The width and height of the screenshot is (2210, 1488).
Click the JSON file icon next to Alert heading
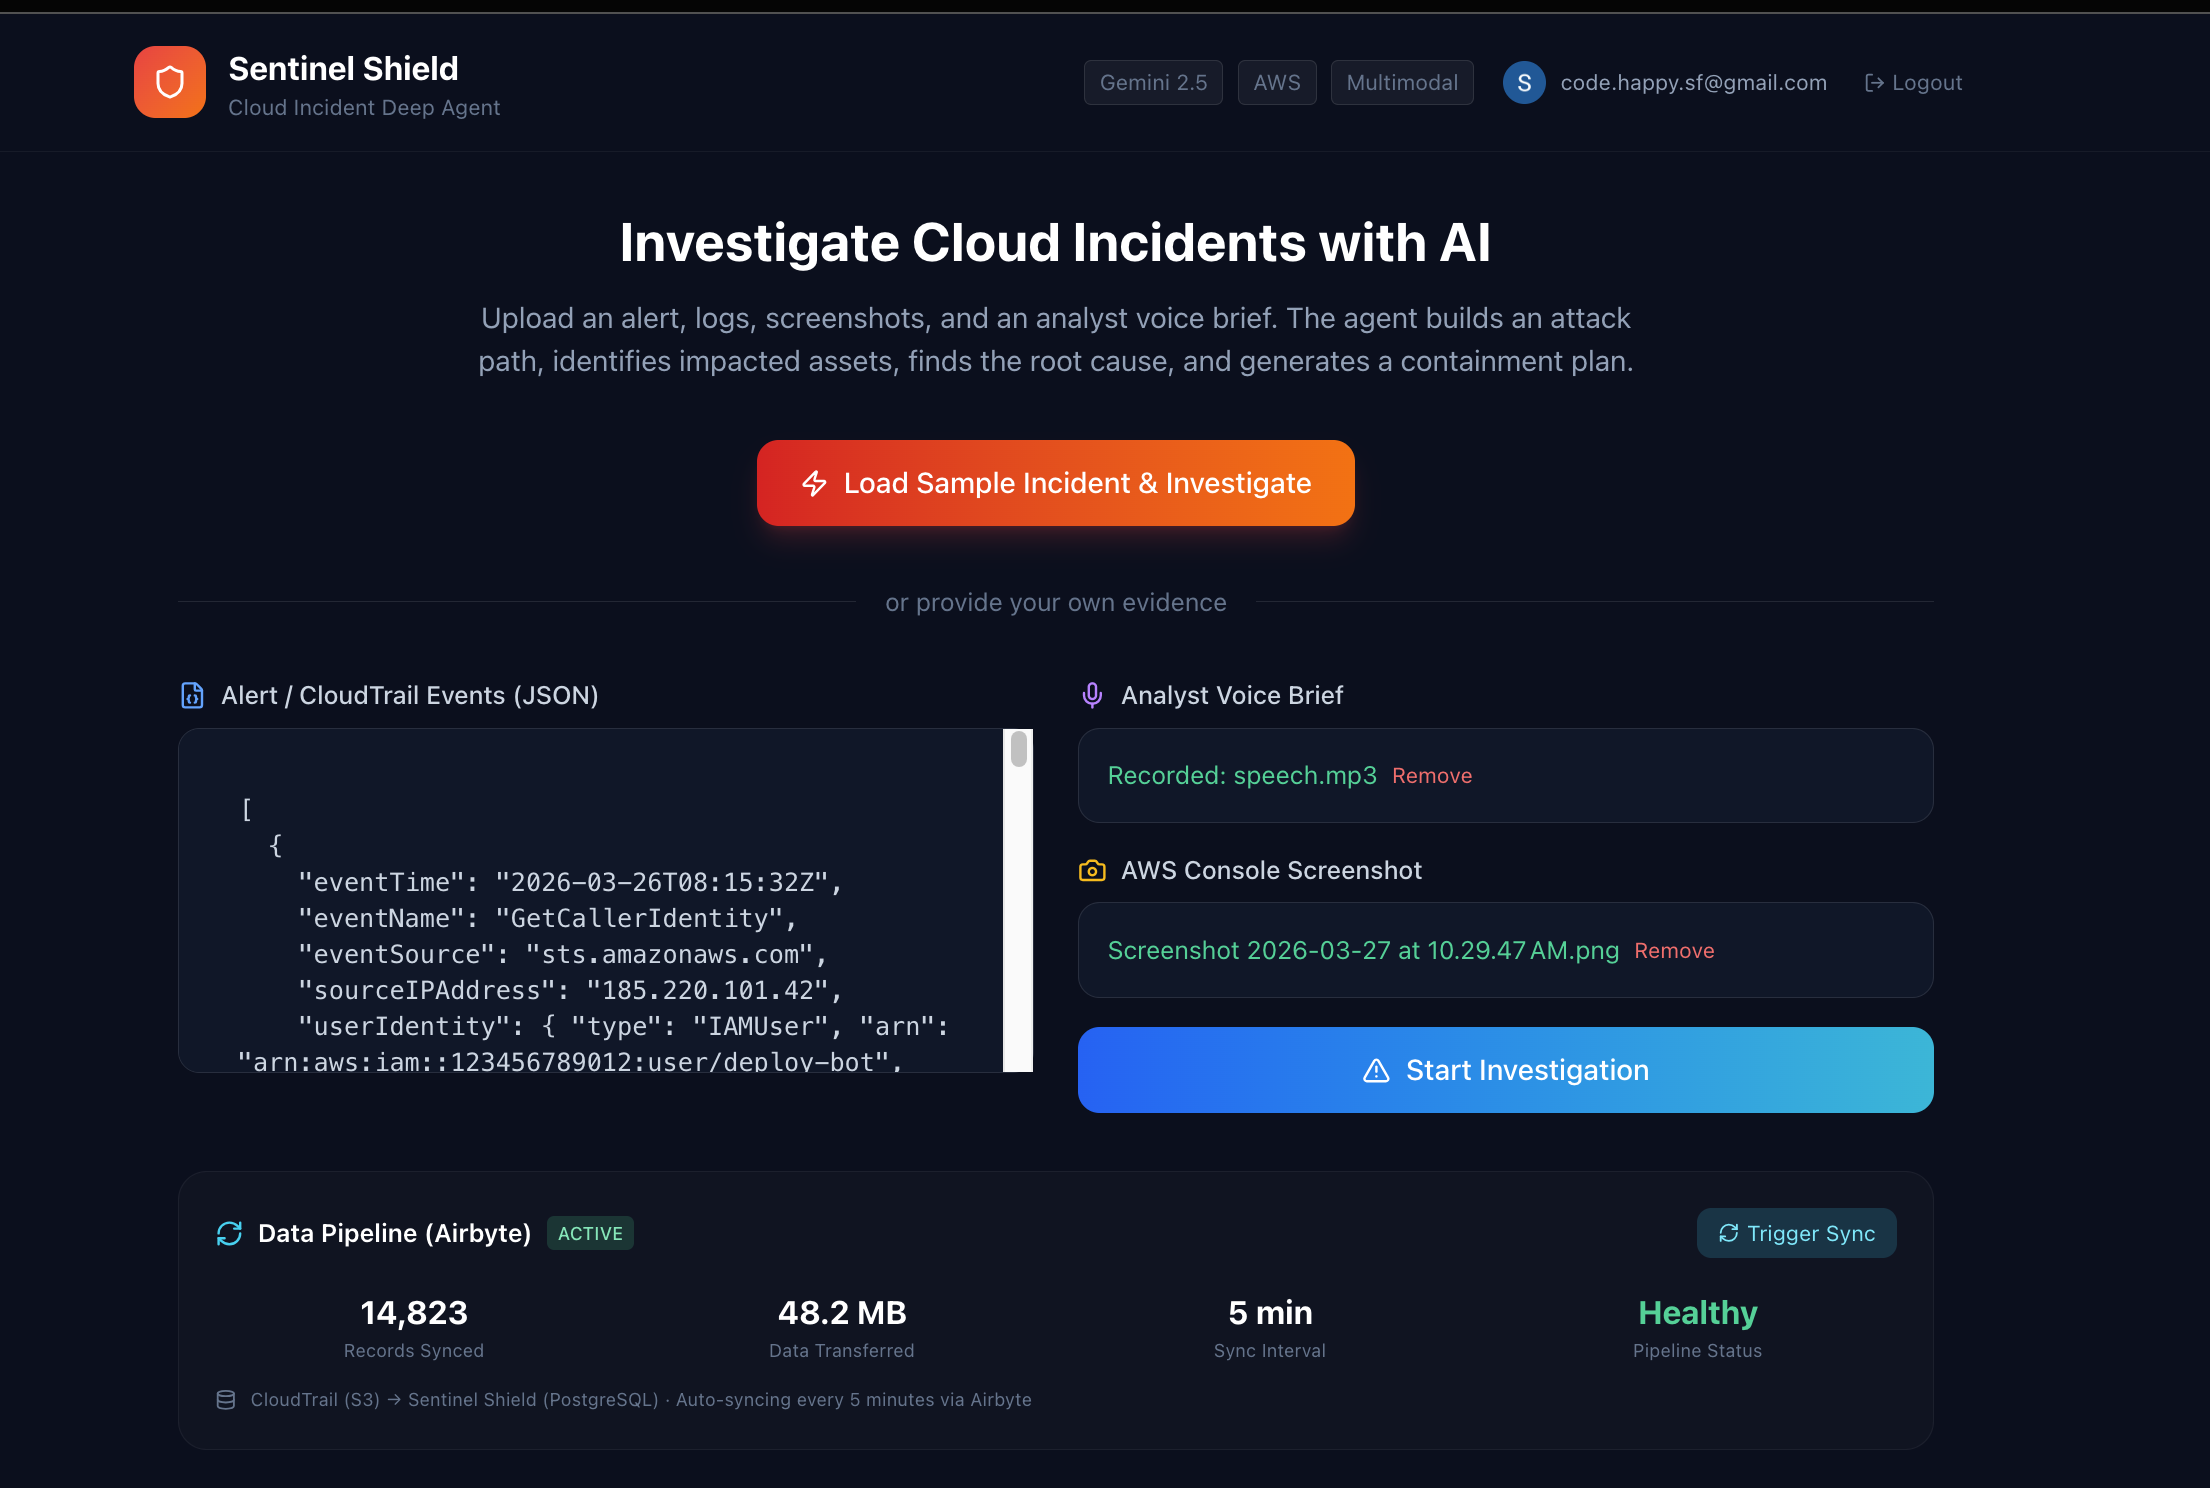click(192, 695)
